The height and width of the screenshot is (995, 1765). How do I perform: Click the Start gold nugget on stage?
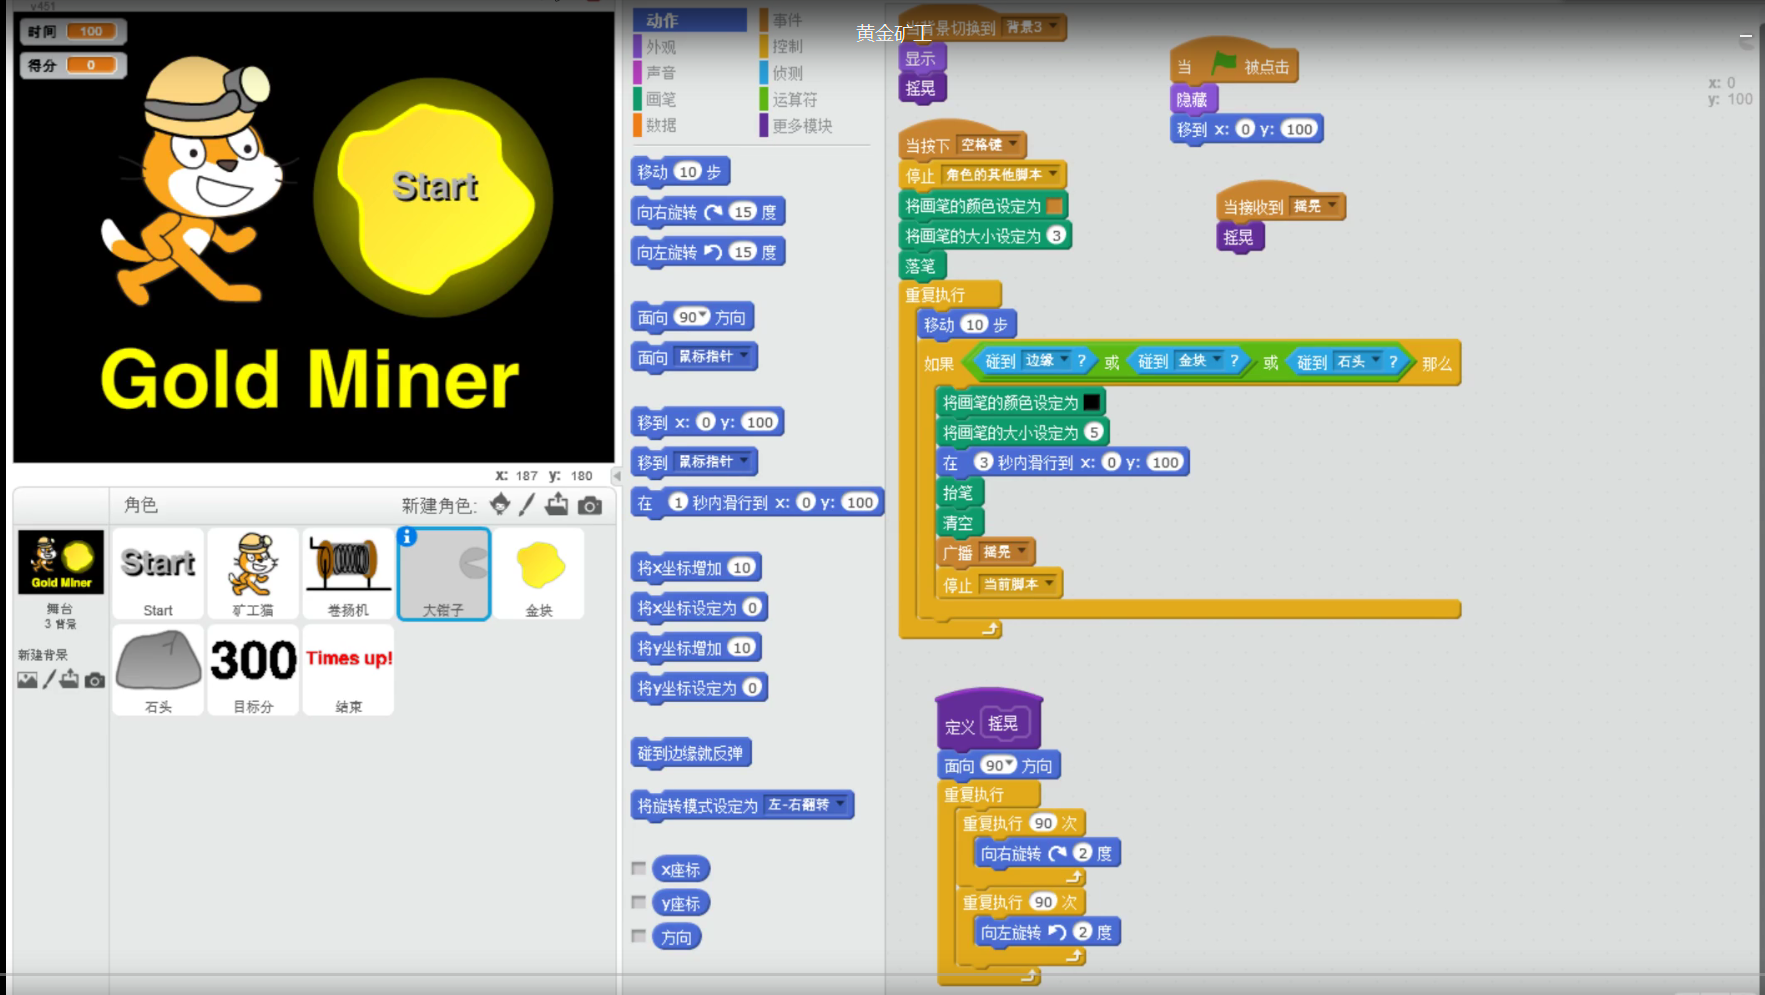pos(434,196)
